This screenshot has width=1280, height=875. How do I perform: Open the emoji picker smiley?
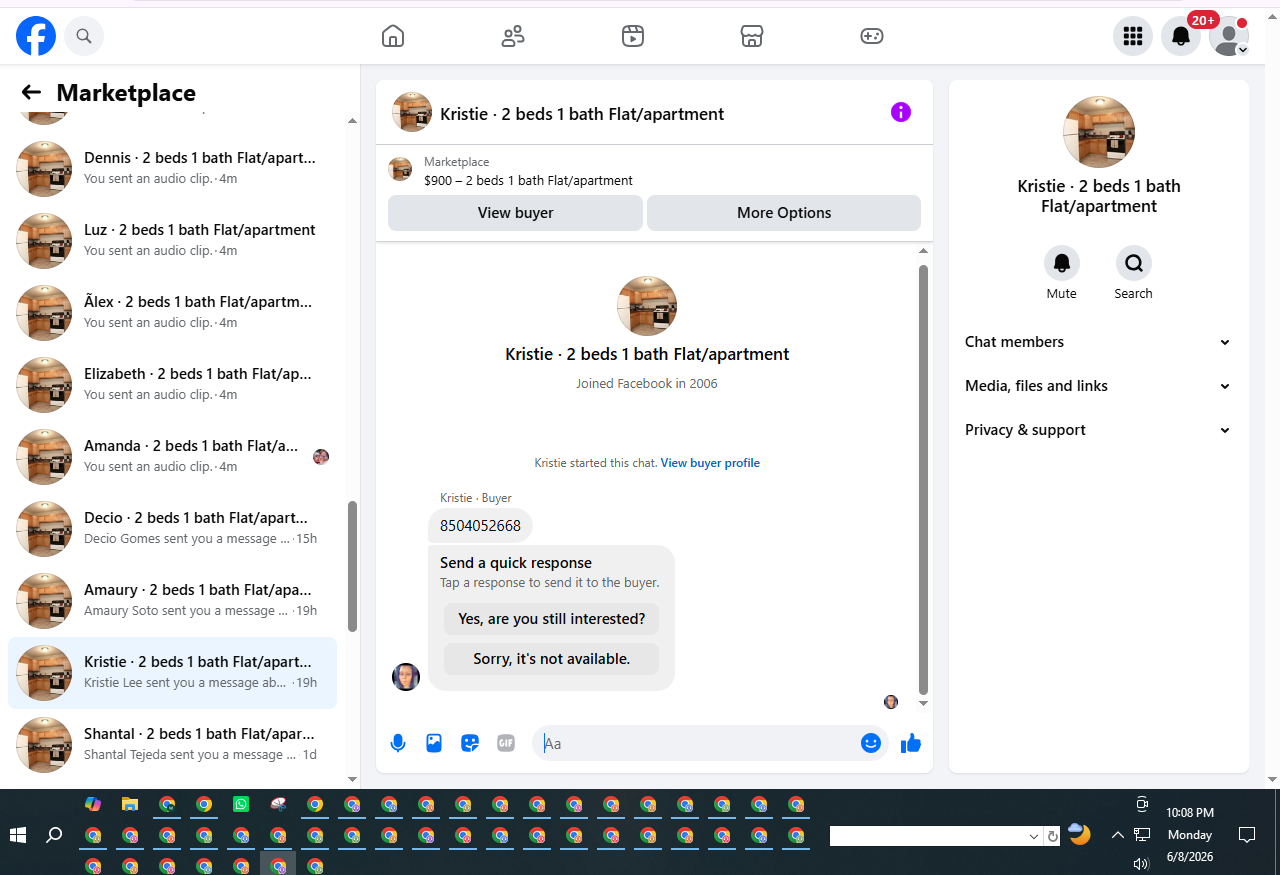coord(871,743)
